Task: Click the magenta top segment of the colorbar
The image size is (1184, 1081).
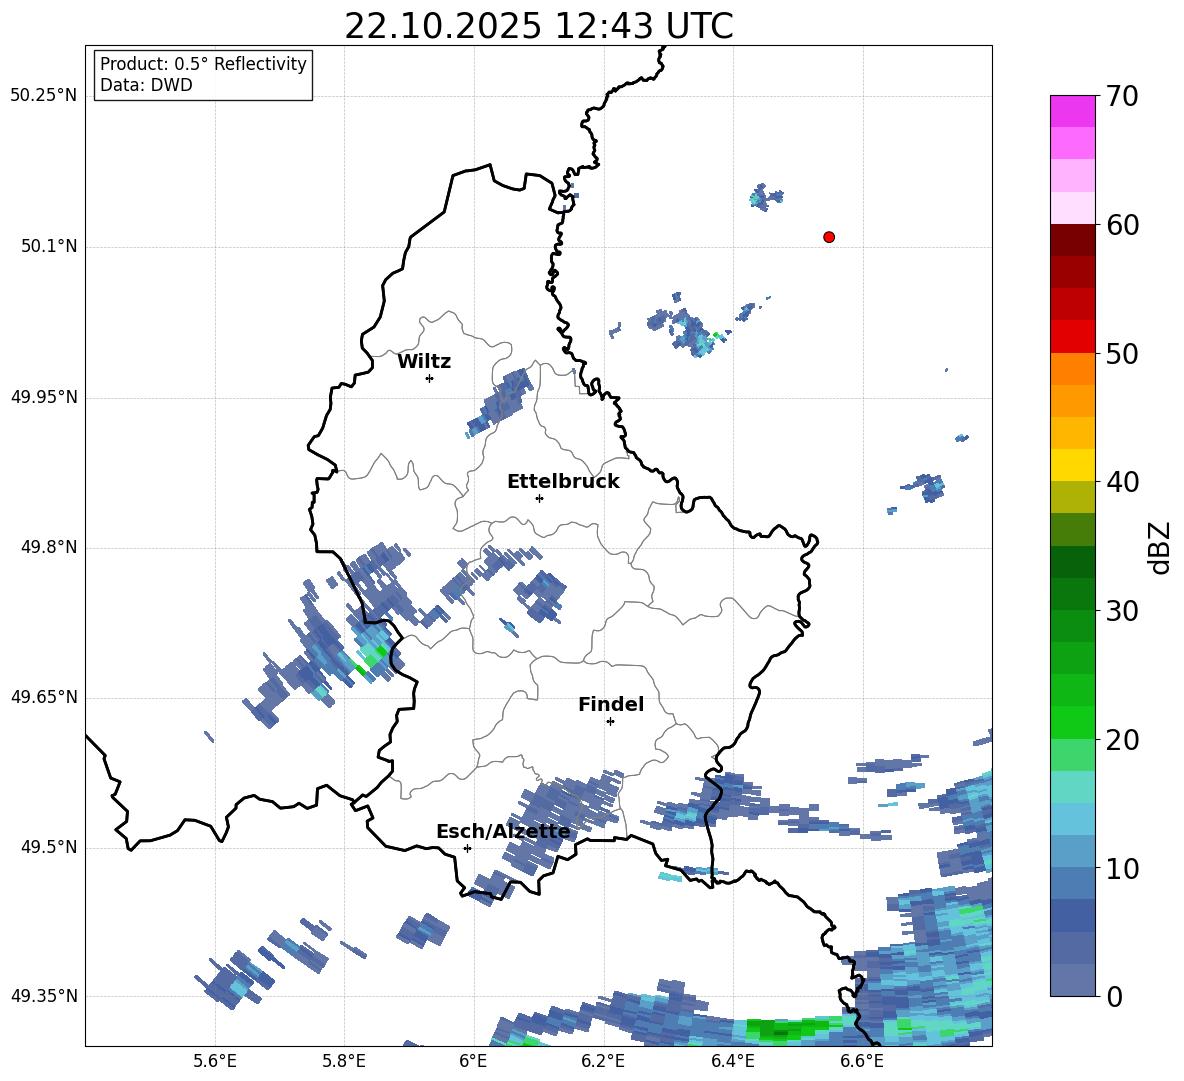Action: click(1072, 111)
